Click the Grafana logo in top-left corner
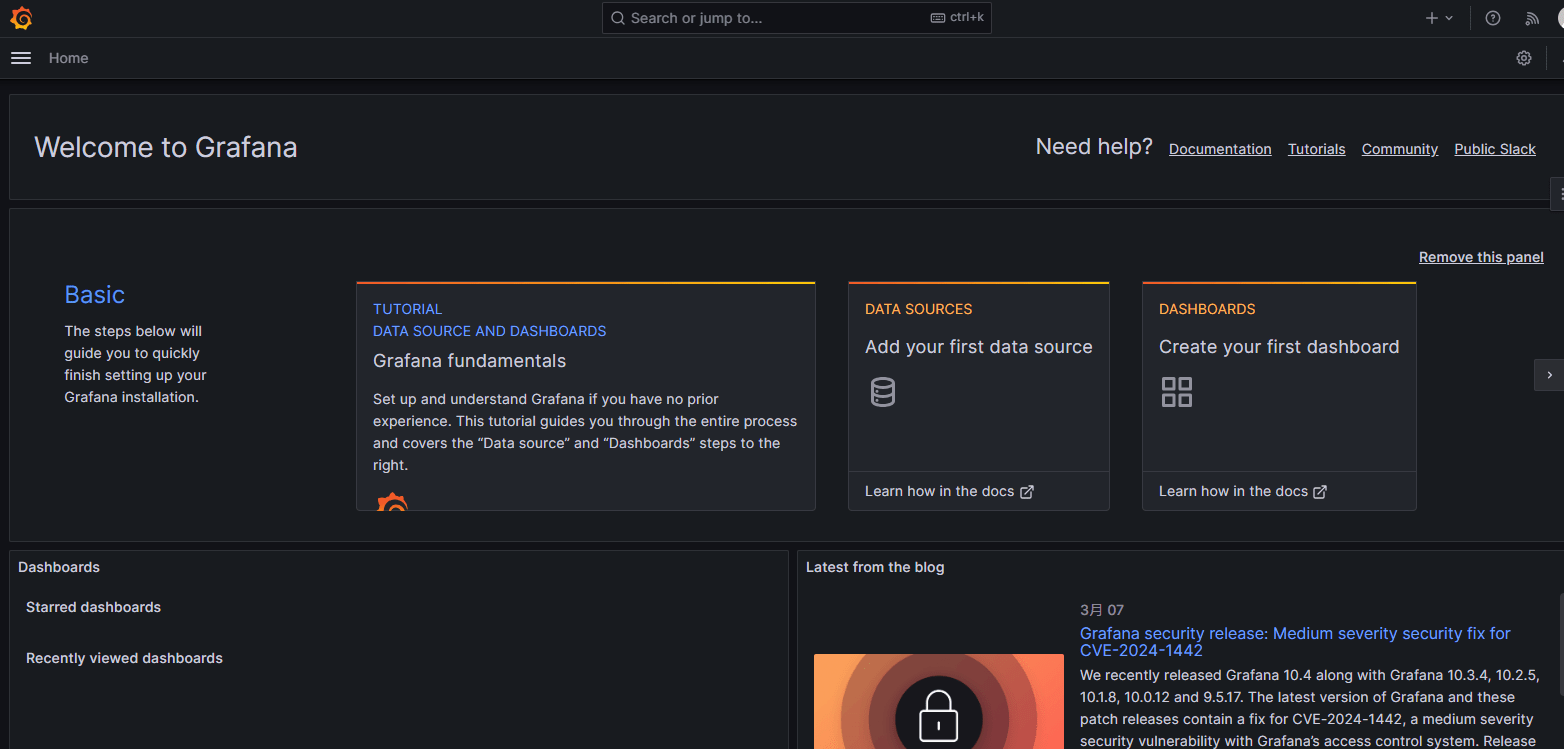Screen dimensions: 1564x749 (x=21, y=18)
